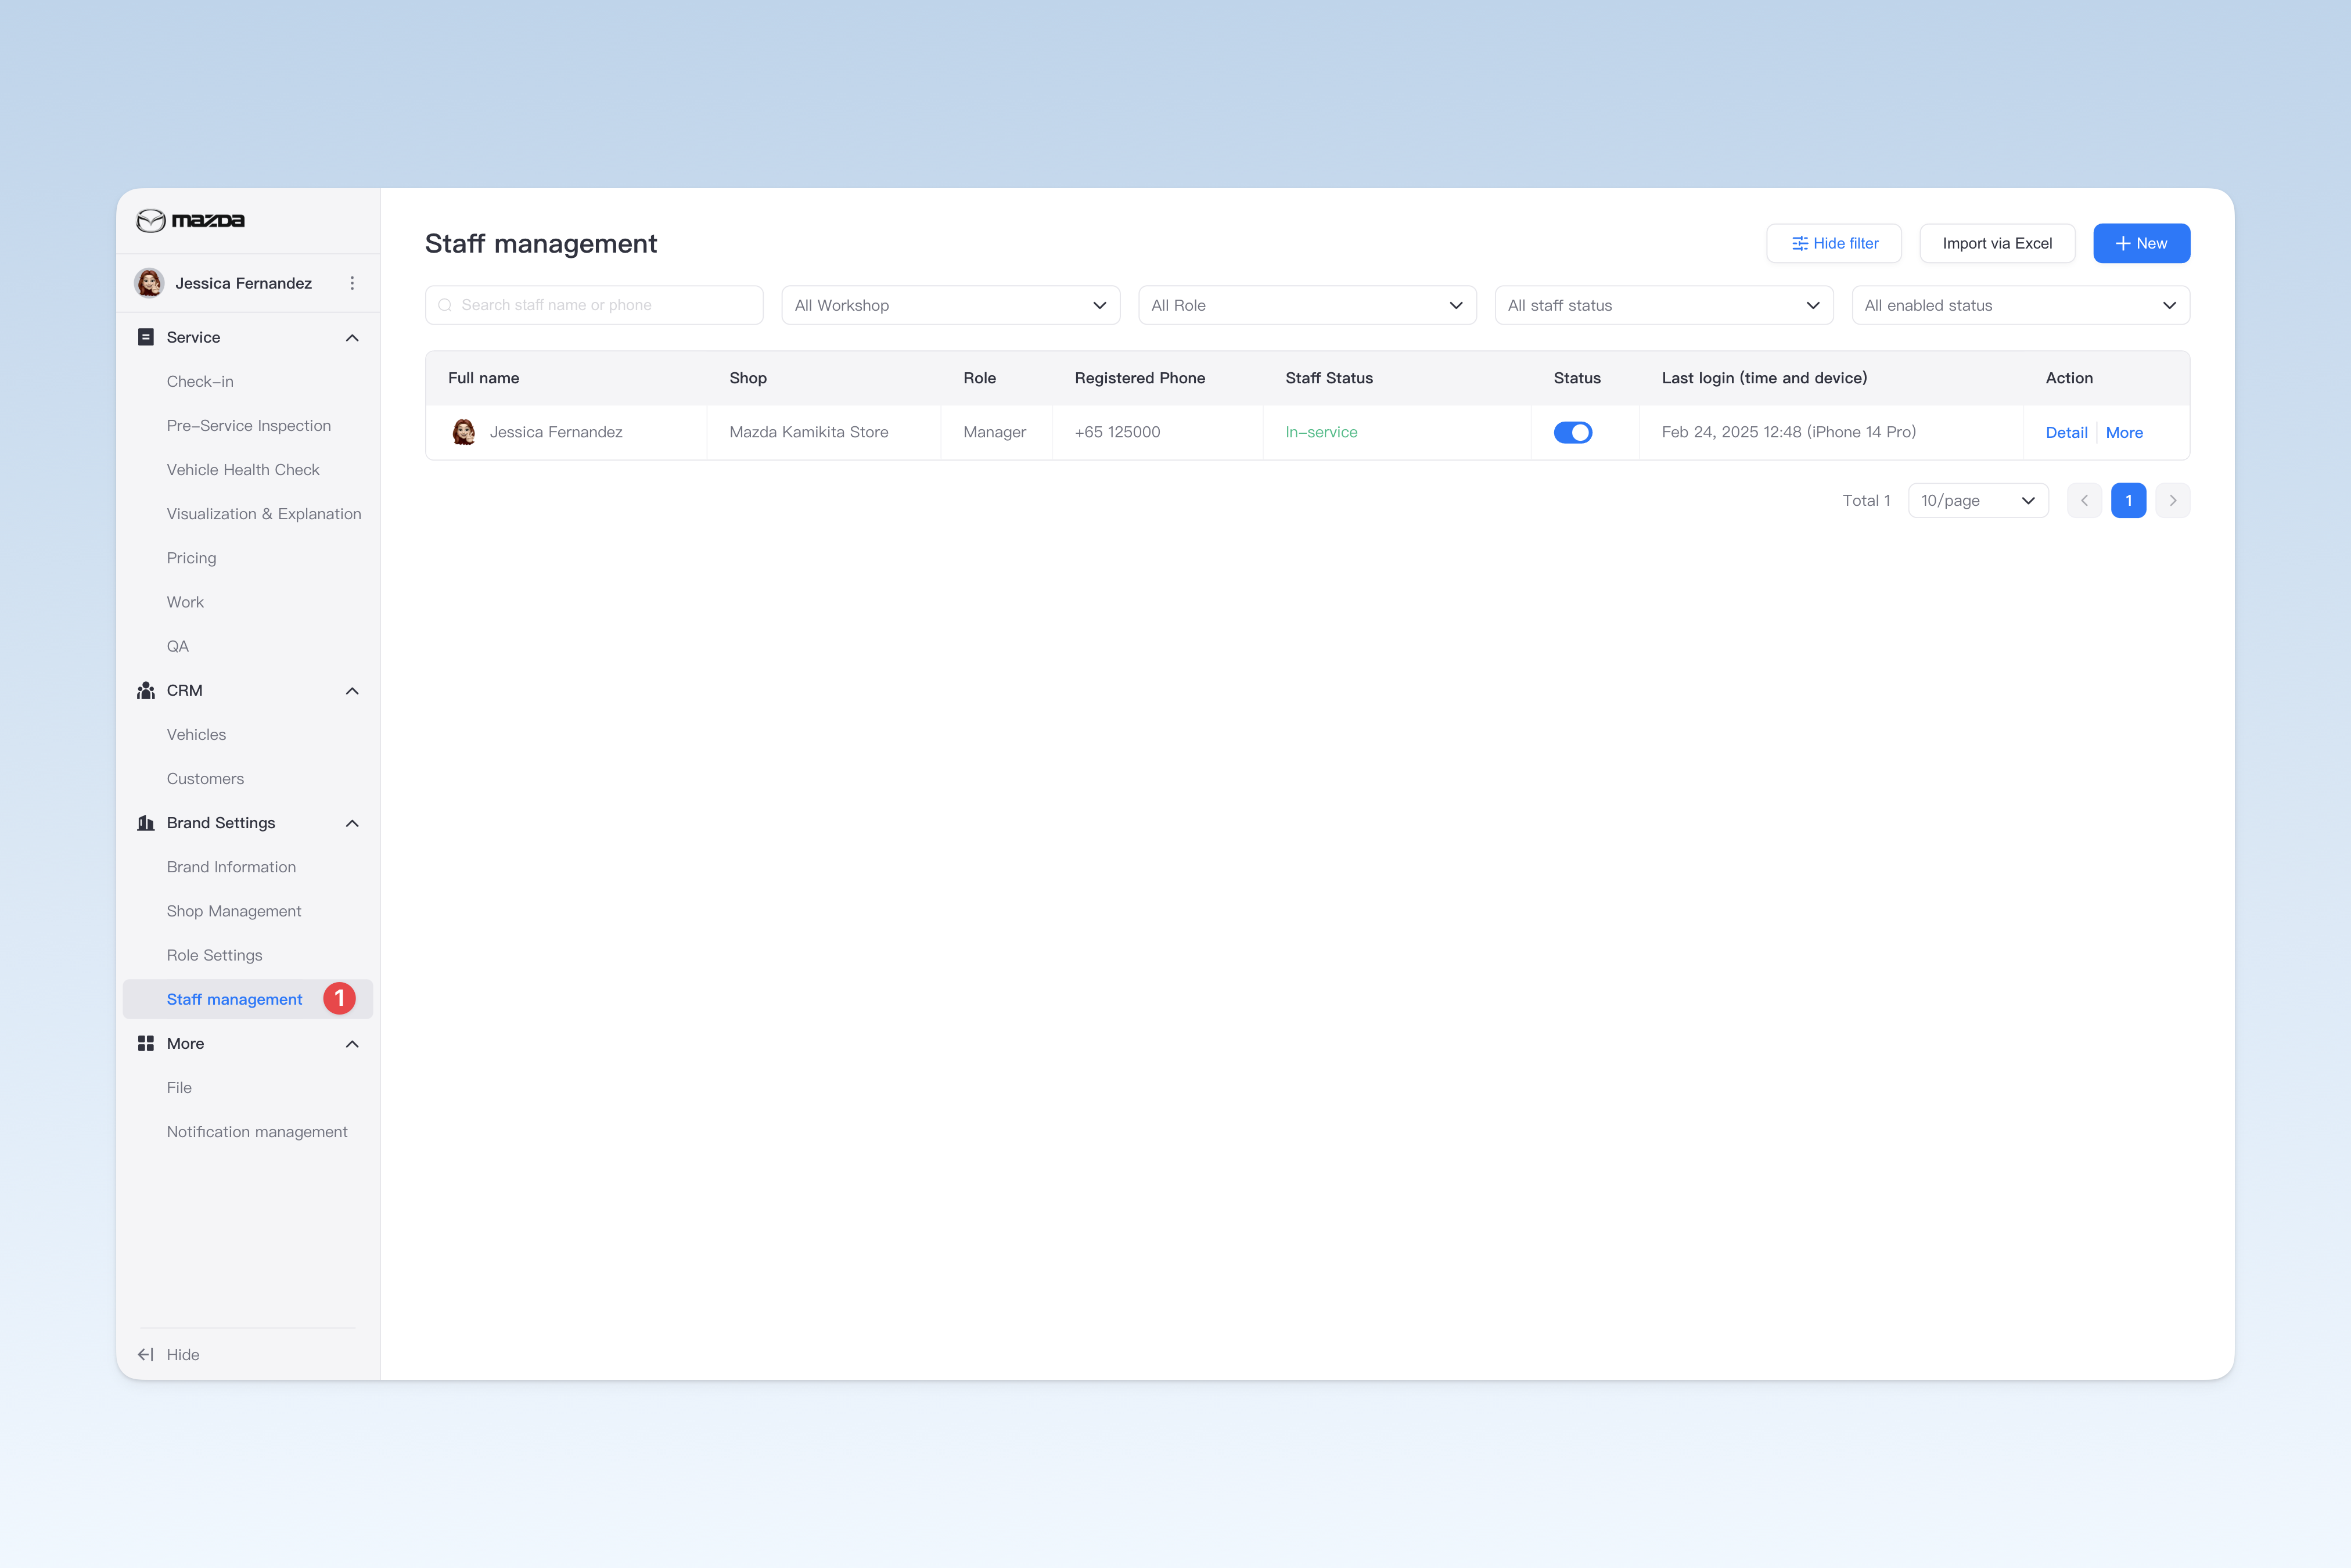Go to the previous page arrow
The height and width of the screenshot is (1568, 2351).
tap(2084, 500)
